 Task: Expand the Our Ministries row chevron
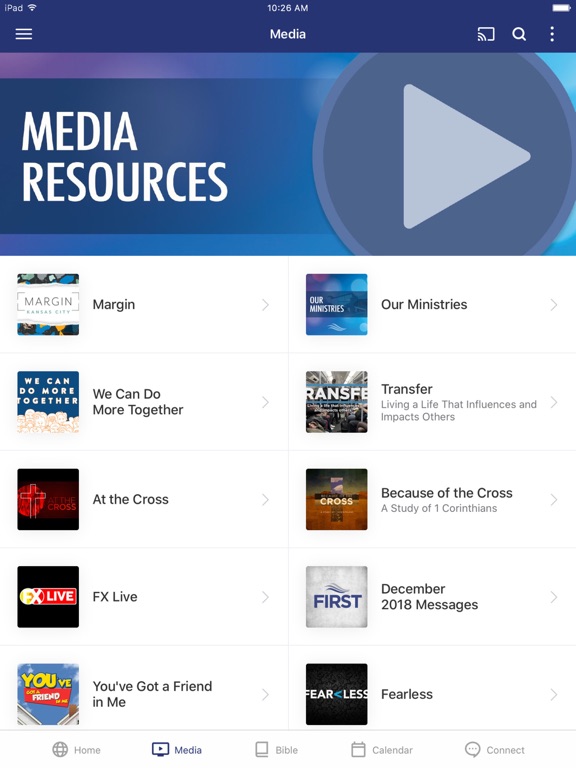554,305
